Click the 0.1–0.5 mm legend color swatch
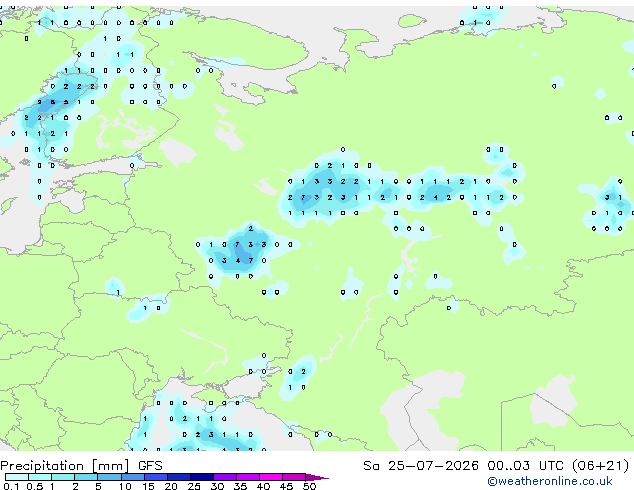This screenshot has height=490, width=634. (17, 477)
